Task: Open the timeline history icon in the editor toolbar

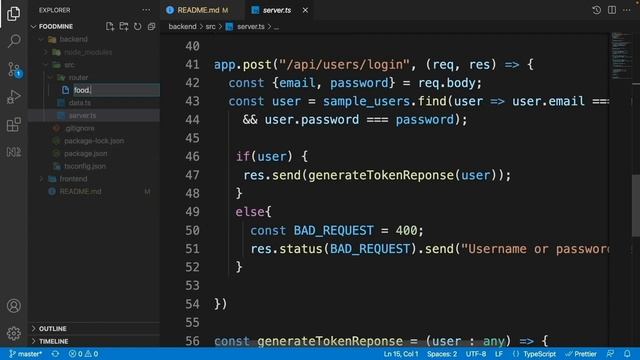Action: (596, 10)
